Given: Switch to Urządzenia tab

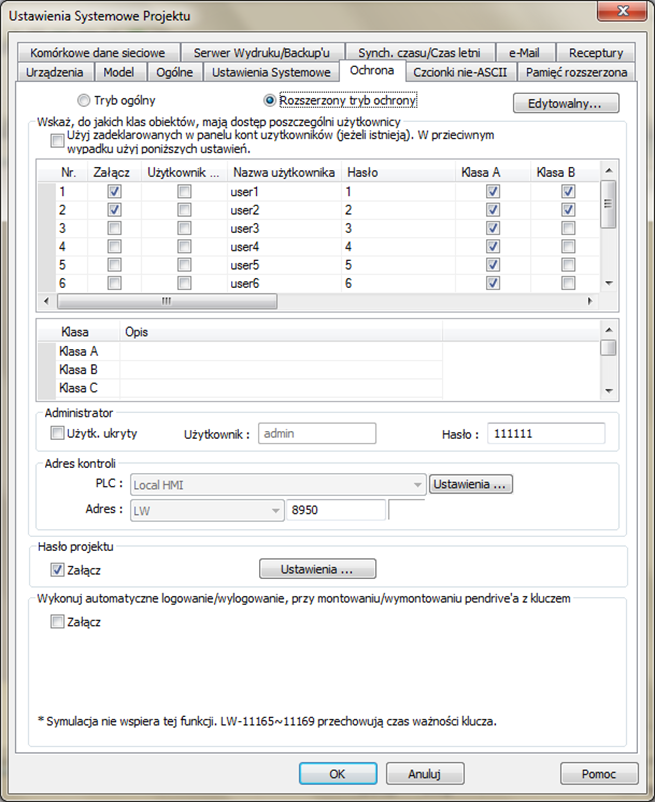Looking at the screenshot, I should pos(55,72).
